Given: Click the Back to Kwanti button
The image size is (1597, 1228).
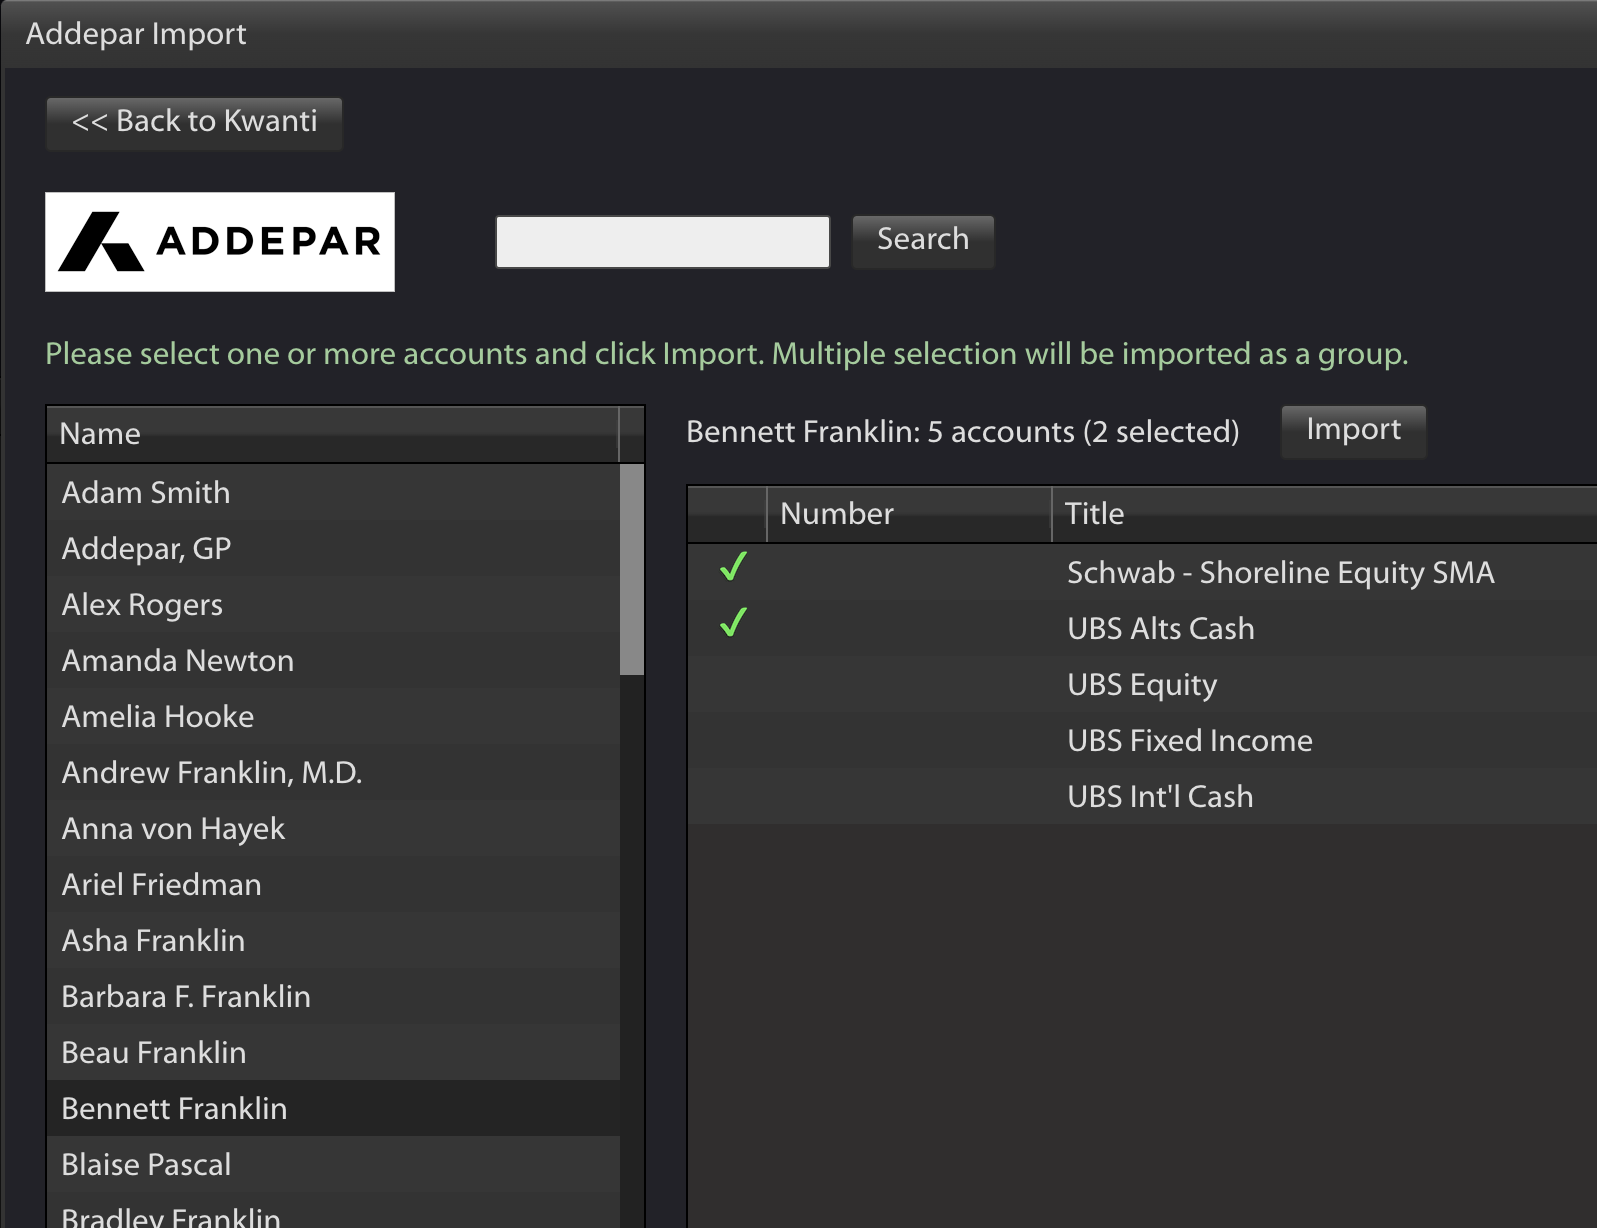Looking at the screenshot, I should 194,123.
